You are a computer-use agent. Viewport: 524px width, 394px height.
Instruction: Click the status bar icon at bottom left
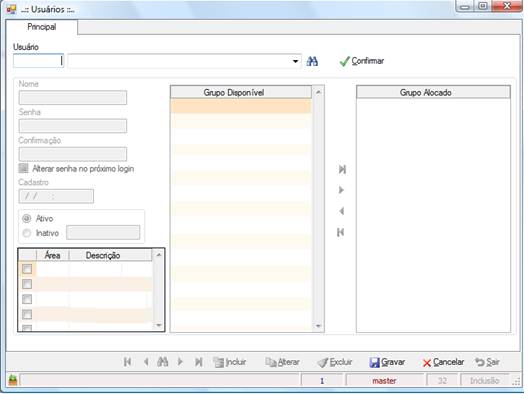pos(13,380)
